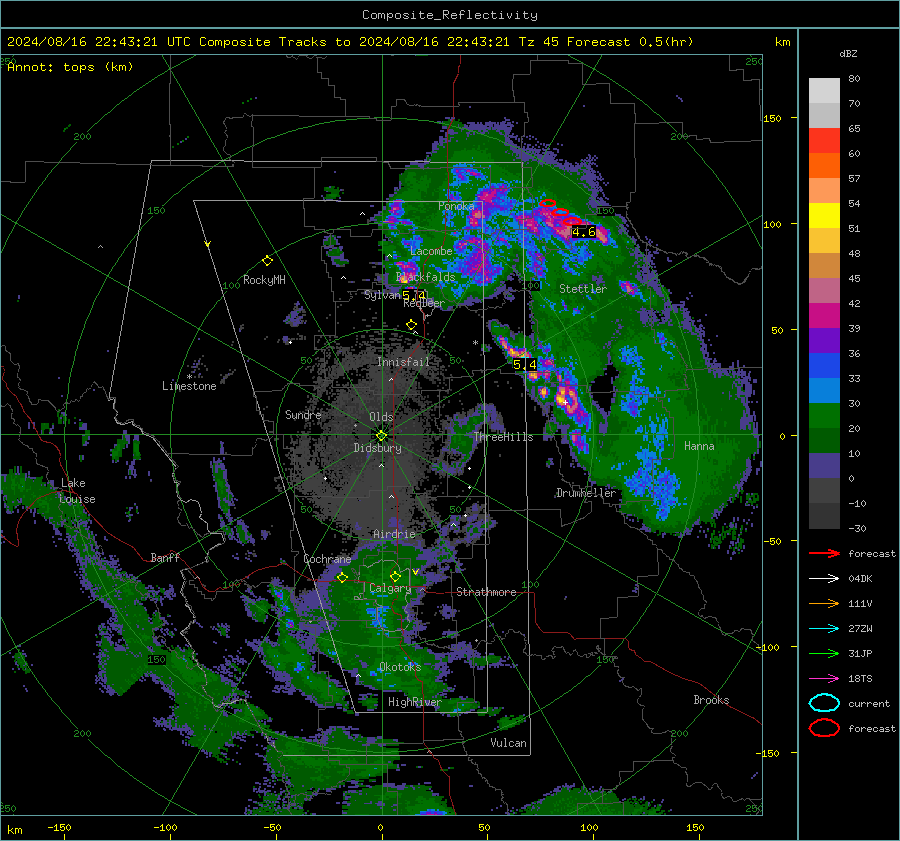Click the Olds town label
The width and height of the screenshot is (900, 841).
[381, 417]
